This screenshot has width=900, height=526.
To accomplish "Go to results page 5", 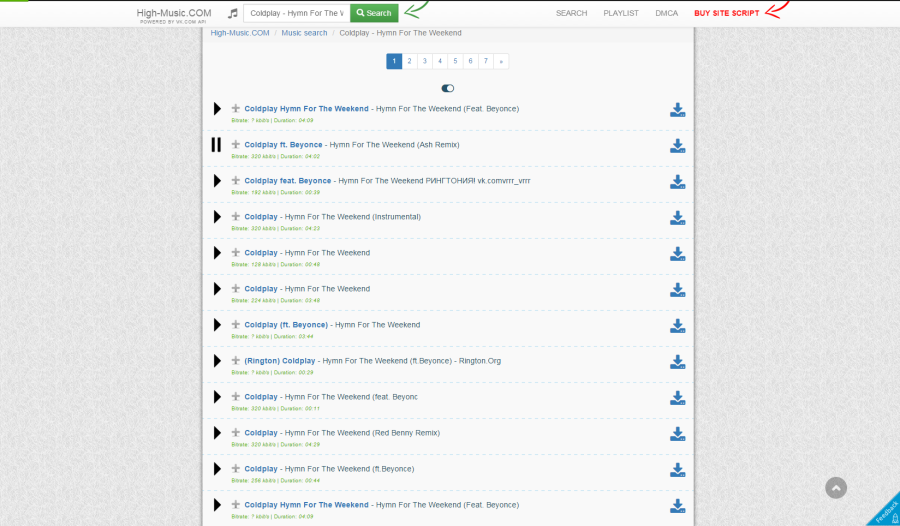I will [455, 61].
